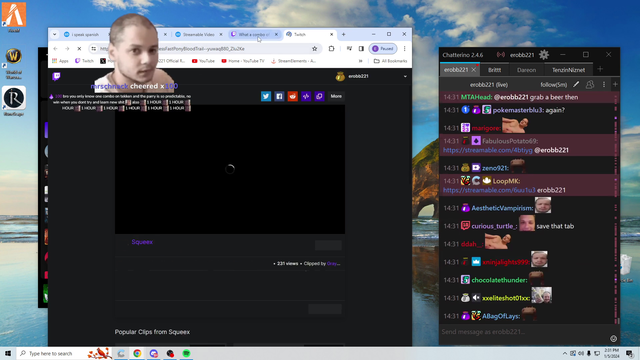Click username pokemasterblu3 in chat
This screenshot has height=360, width=640.
coord(517,110)
